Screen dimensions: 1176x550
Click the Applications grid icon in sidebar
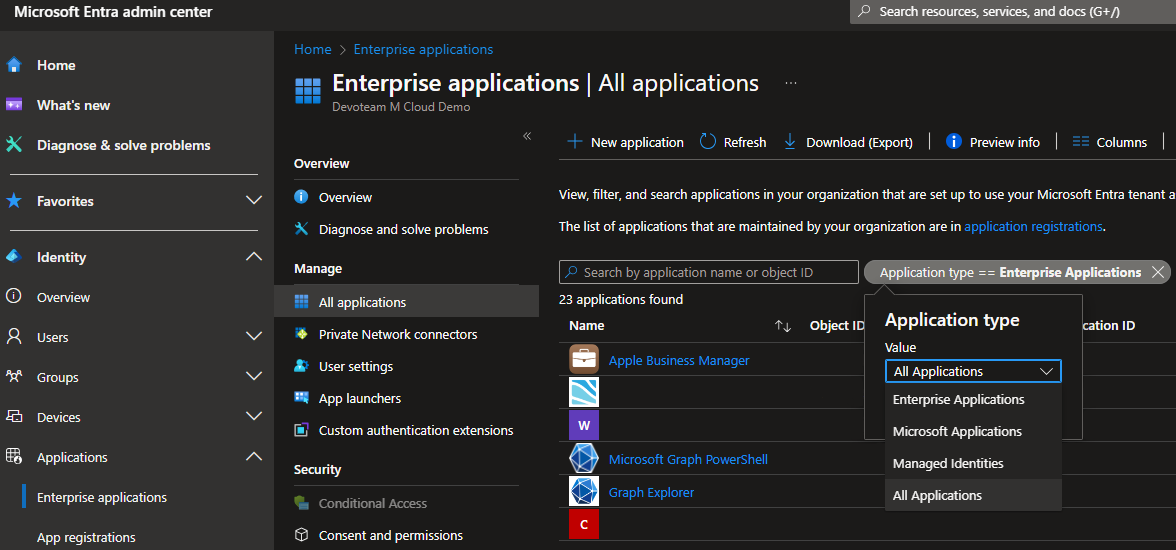pyautogui.click(x=14, y=456)
